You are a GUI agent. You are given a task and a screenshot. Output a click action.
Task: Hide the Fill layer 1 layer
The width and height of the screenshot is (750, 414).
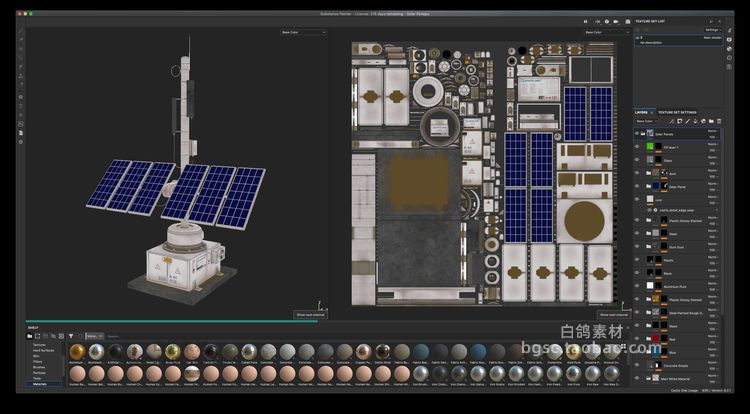[637, 147]
